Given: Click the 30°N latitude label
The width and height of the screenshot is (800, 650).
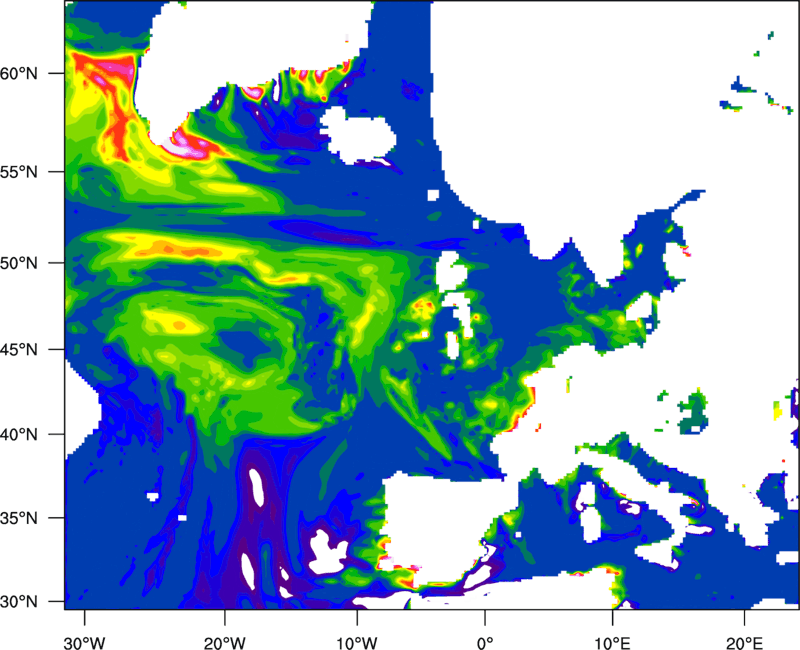Looking at the screenshot, I should click(19, 602).
